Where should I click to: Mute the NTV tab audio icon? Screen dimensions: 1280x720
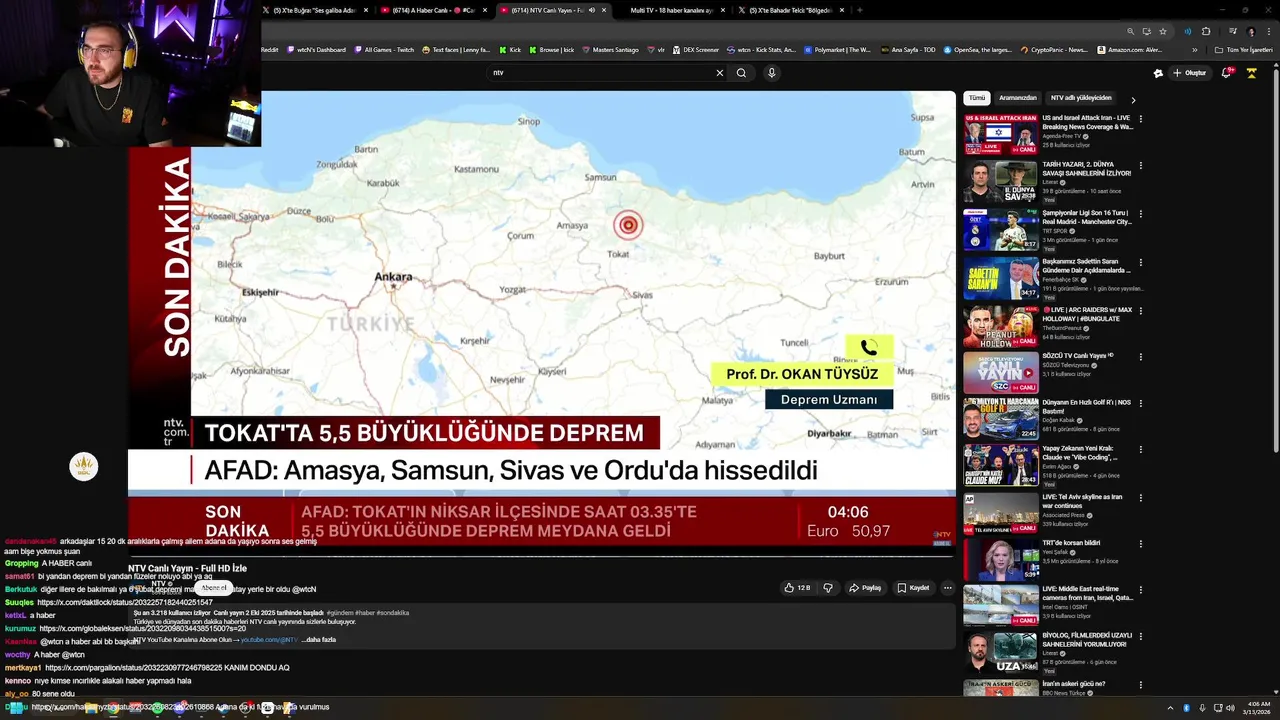pyautogui.click(x=591, y=10)
